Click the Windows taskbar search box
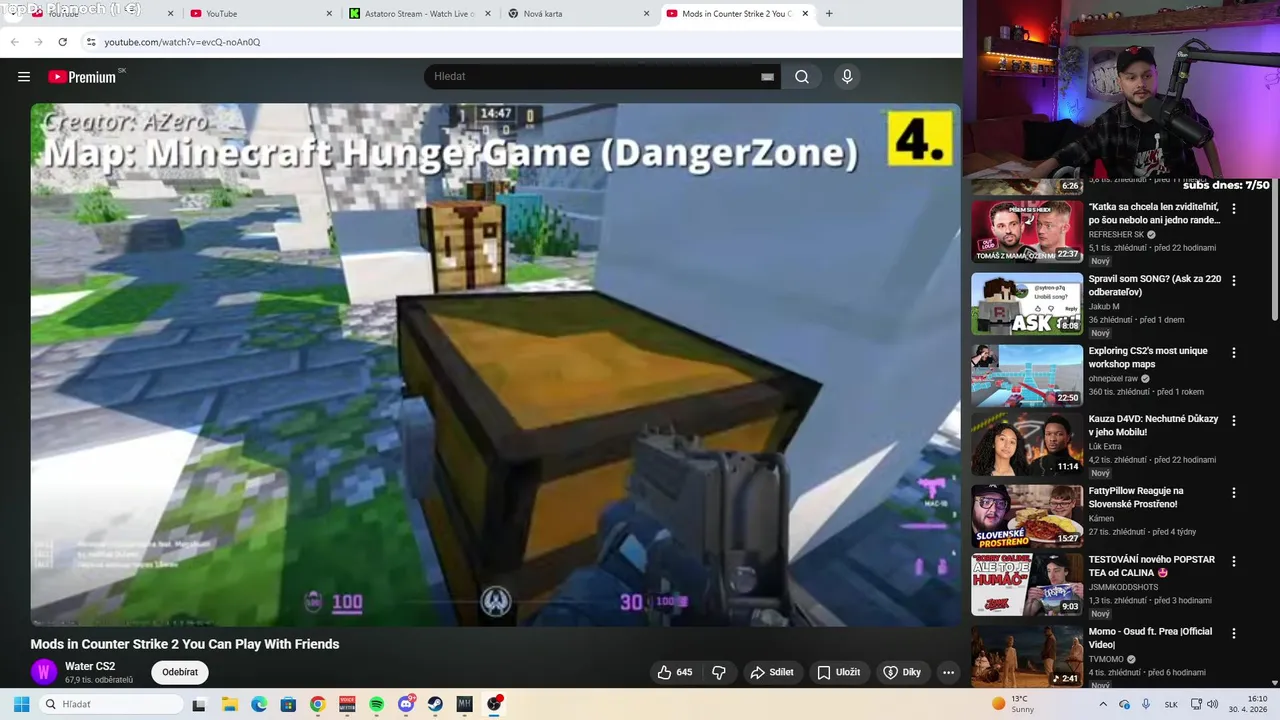1280x720 pixels. coord(110,704)
